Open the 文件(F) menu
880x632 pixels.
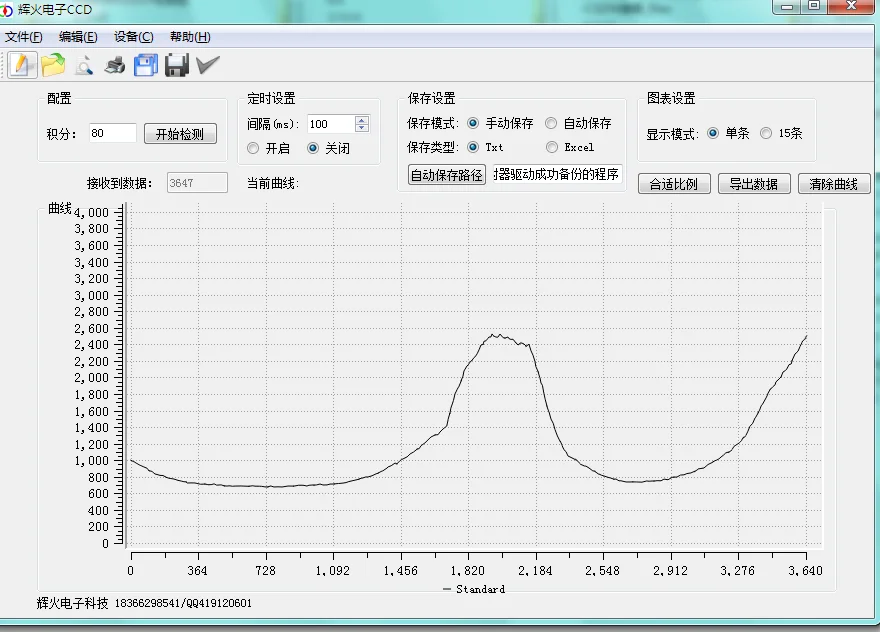[24, 37]
